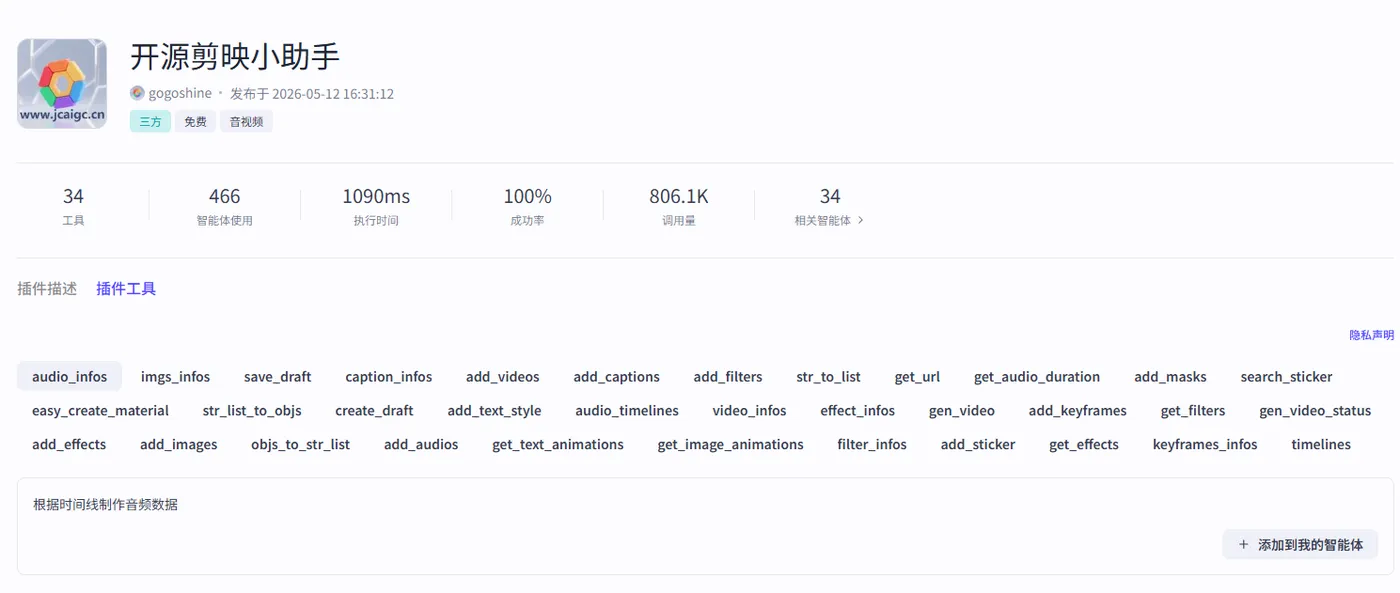1400x593 pixels.
Task: Open the keyframes_infos tool
Action: tap(1205, 445)
